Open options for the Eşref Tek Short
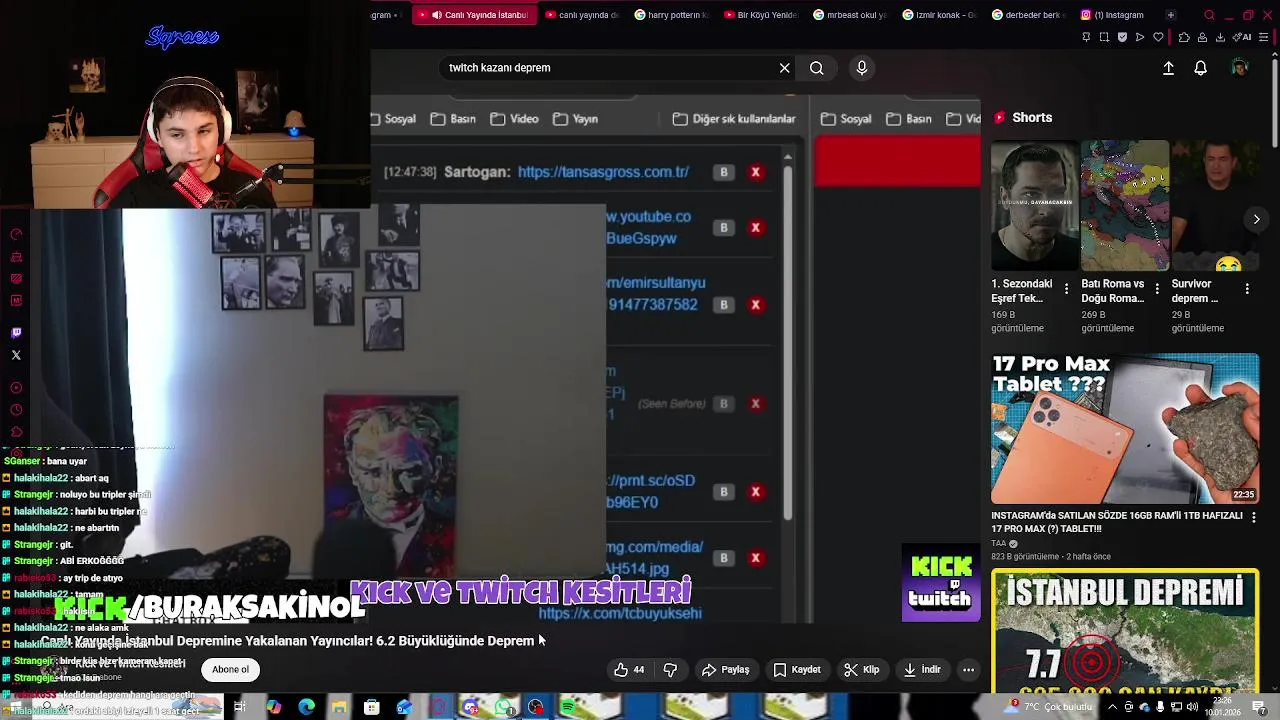 tap(1066, 289)
